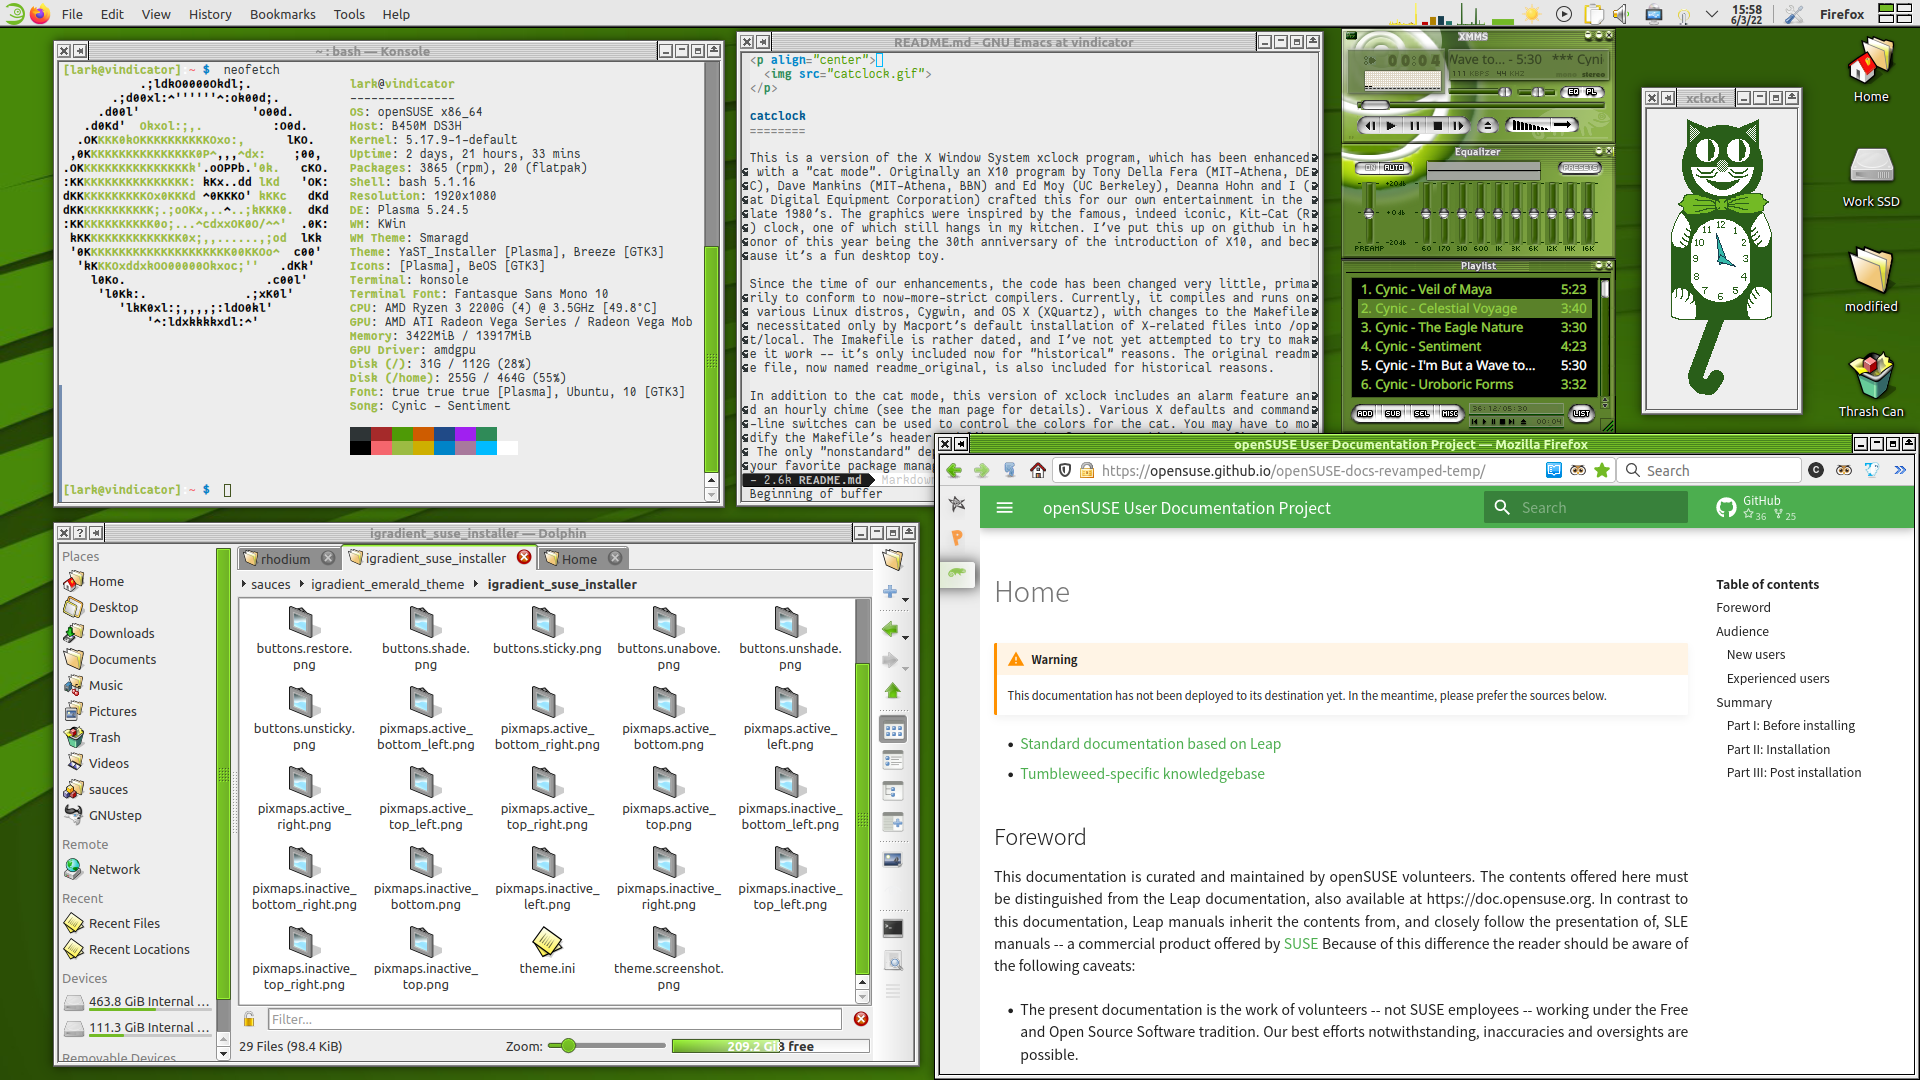The height and width of the screenshot is (1080, 1920).
Task: Click the XMMS play button
Action: pos(1391,125)
